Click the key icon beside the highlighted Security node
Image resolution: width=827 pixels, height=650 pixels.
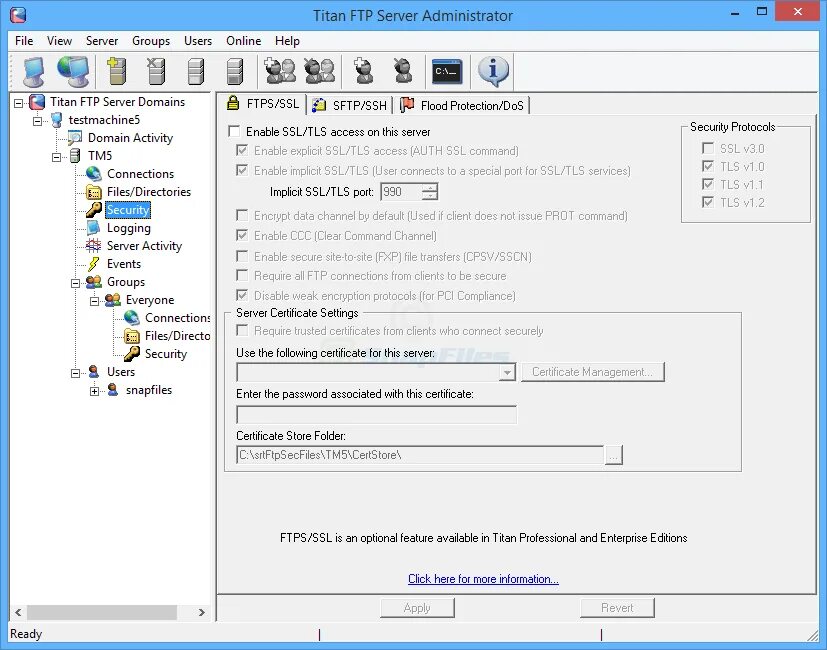(93, 209)
